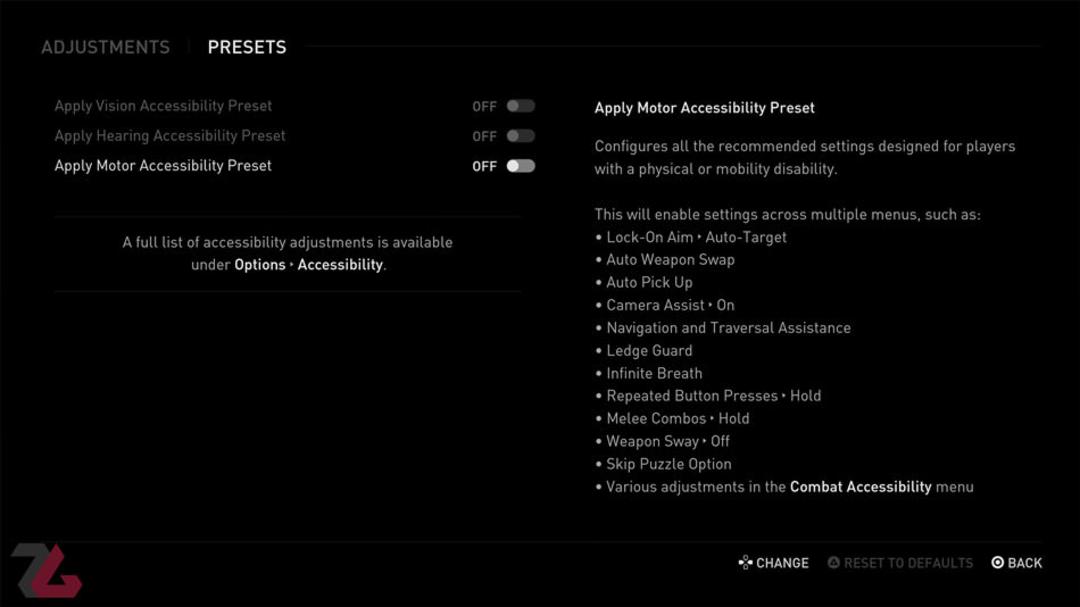Click the Change label in footer
The image size is (1080, 607).
(782, 564)
